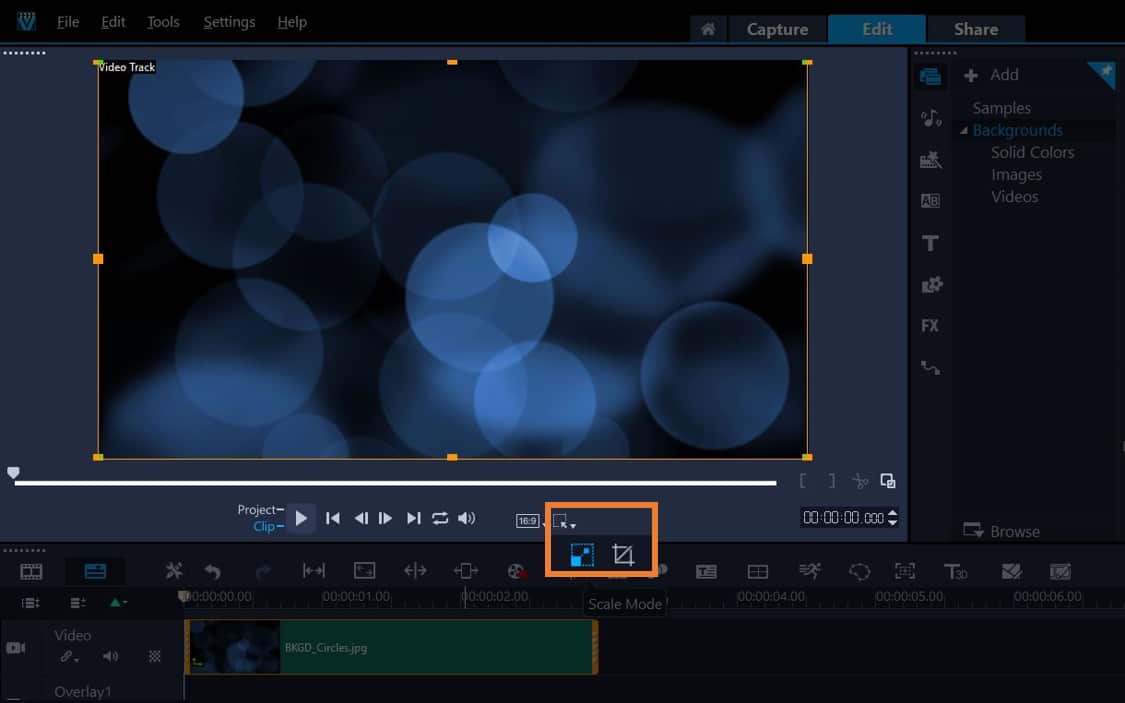Click the Redo arrow
Viewport: 1125px width, 703px height.
point(263,571)
